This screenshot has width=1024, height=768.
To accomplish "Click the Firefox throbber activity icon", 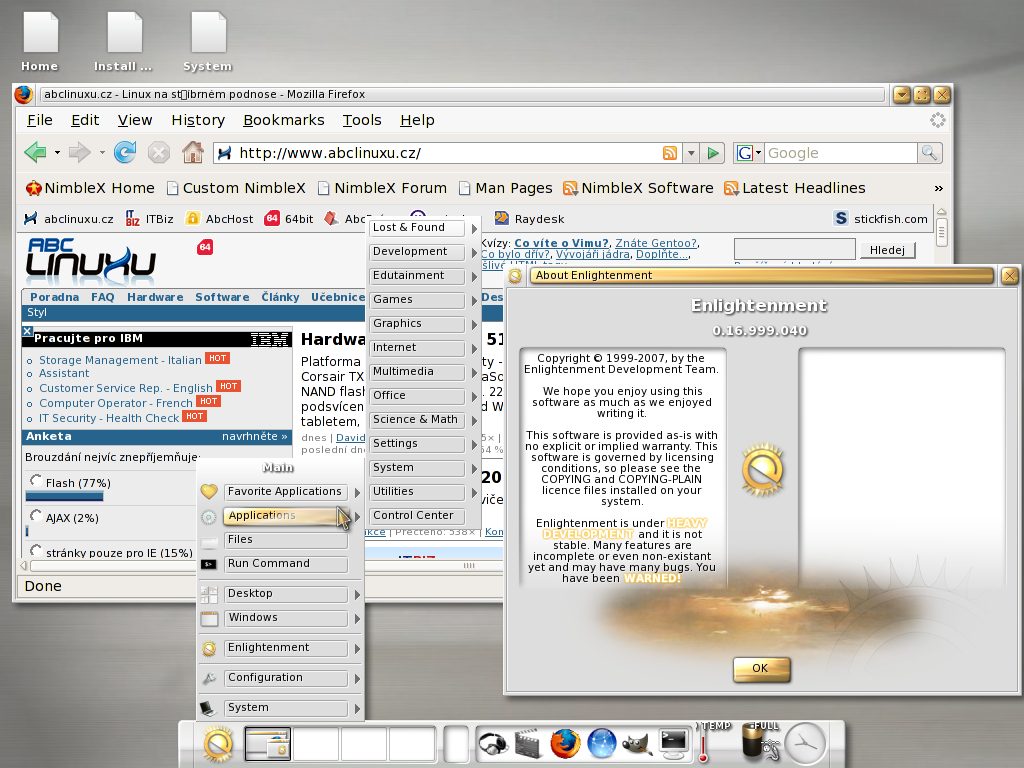I will (x=938, y=120).
